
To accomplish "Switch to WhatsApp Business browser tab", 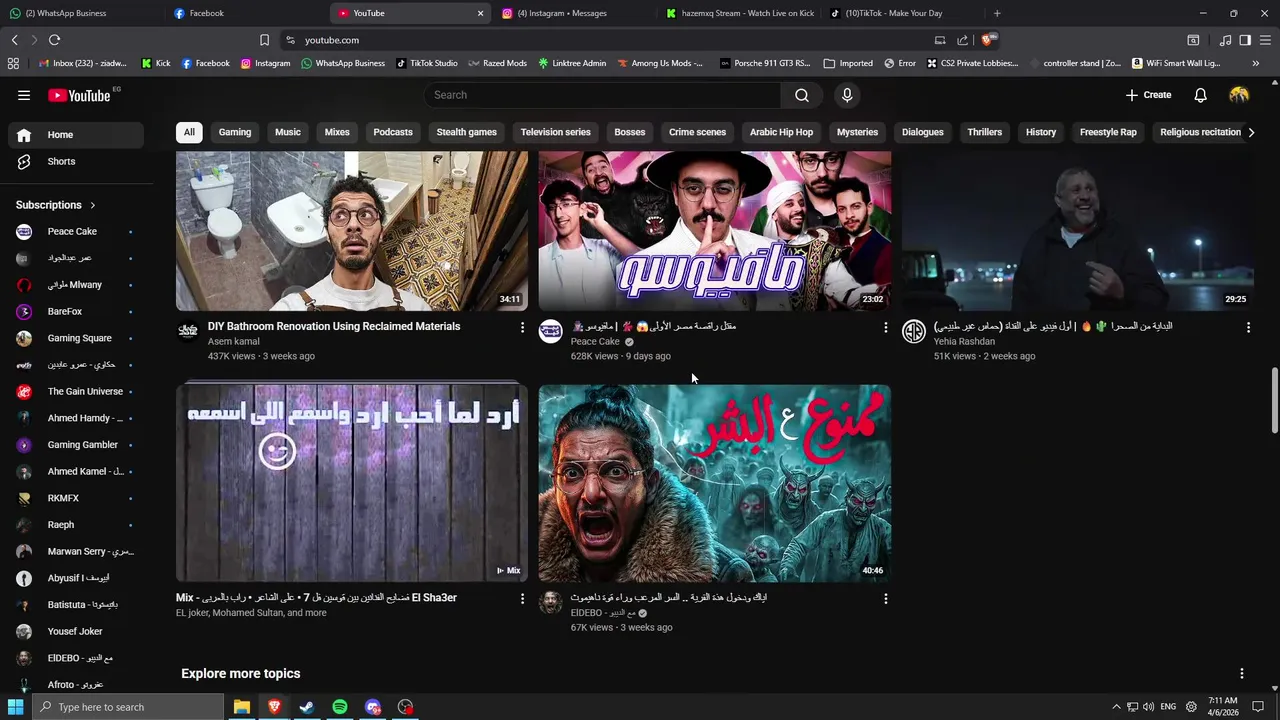I will 80,13.
